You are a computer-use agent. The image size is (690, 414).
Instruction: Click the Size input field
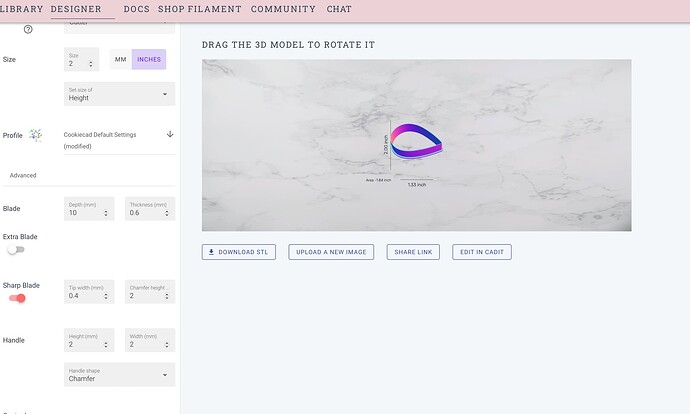click(81, 59)
